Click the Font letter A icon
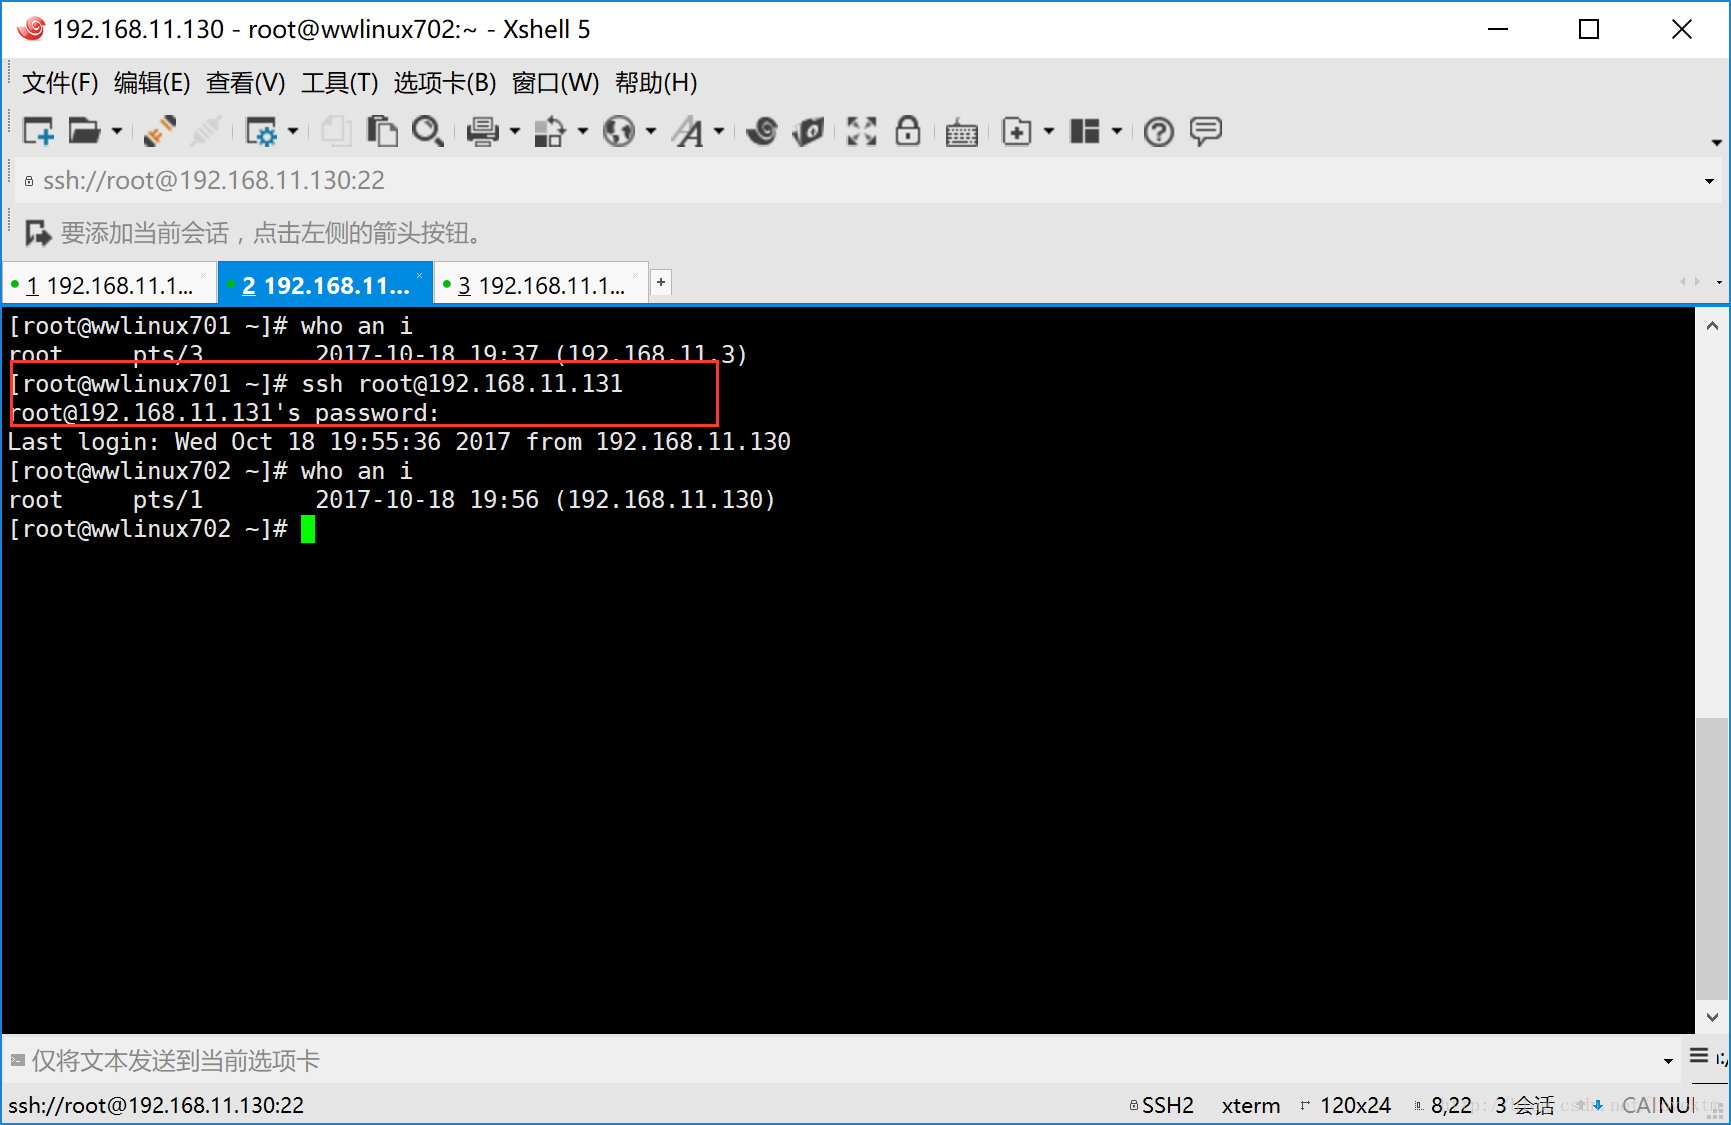Screen dimensions: 1731x1125 coord(689,131)
